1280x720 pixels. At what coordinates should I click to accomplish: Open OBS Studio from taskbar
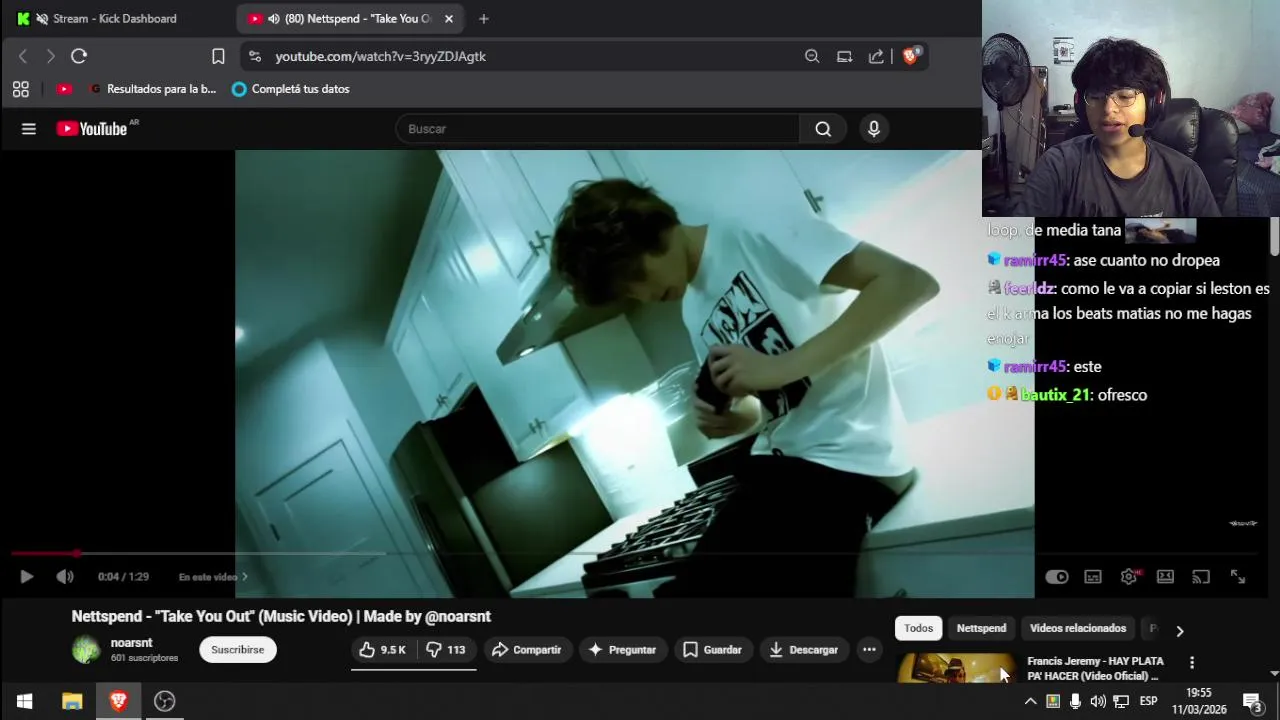[x=165, y=701]
